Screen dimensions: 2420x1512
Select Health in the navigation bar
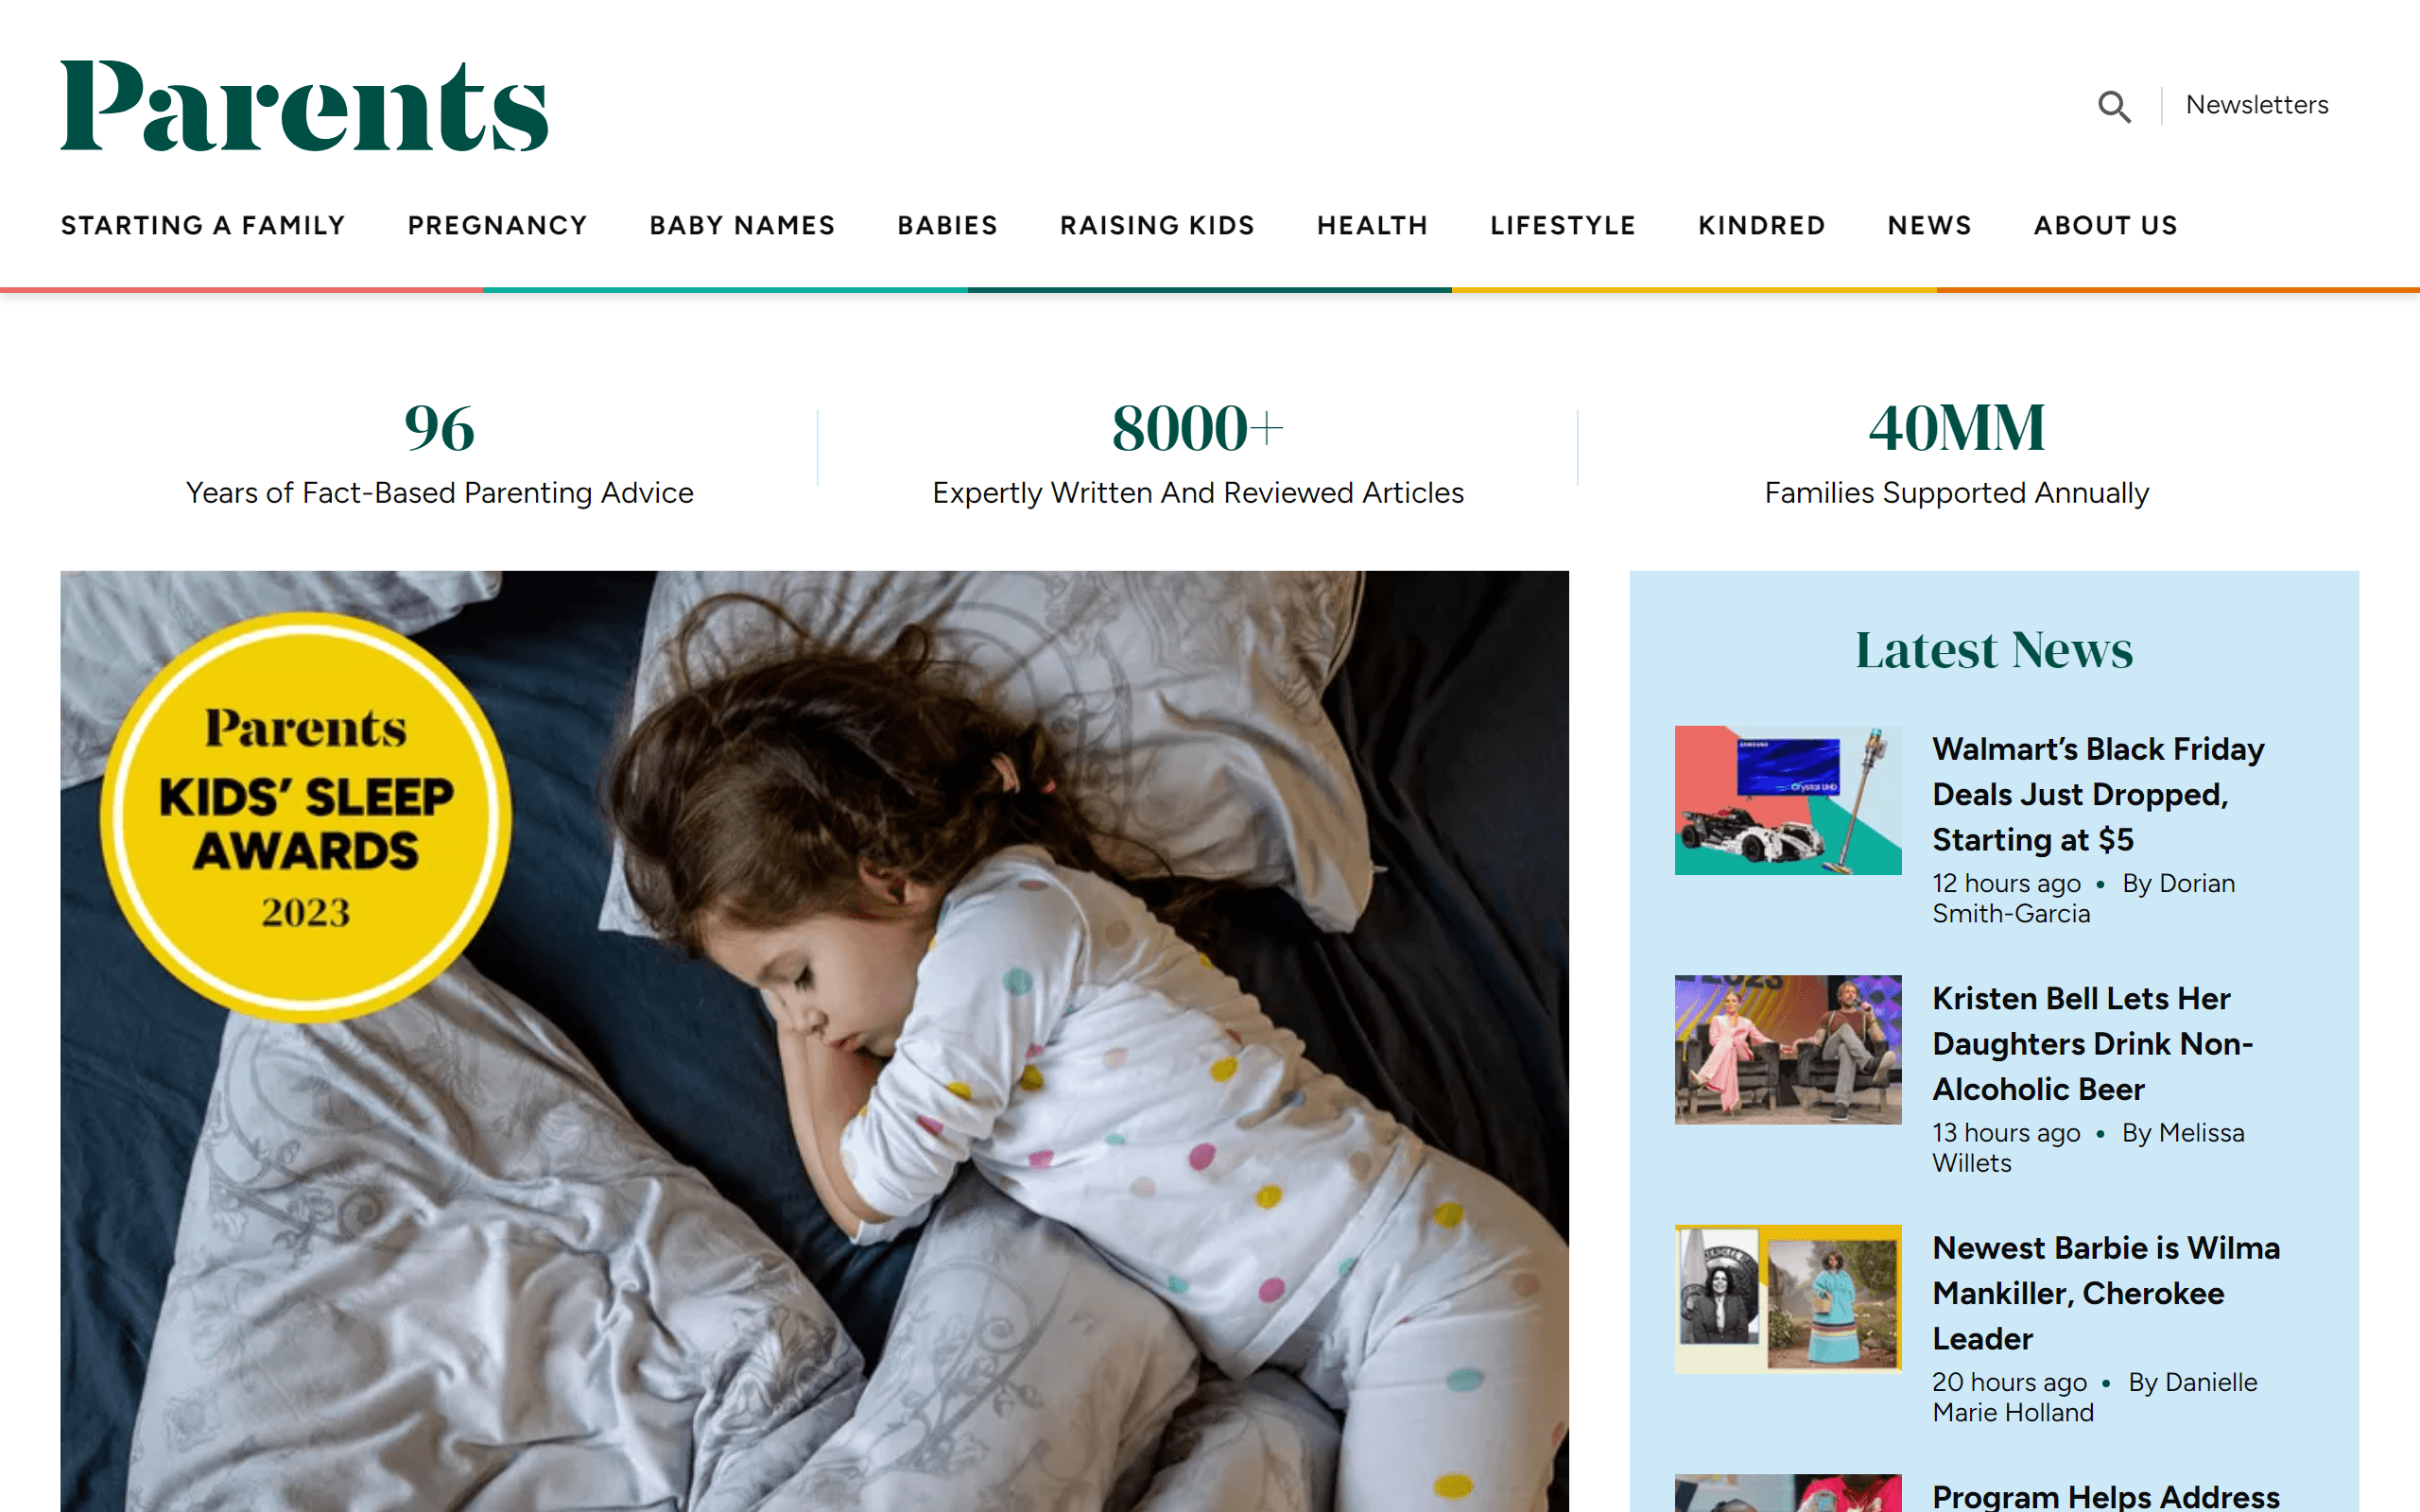1372,225
